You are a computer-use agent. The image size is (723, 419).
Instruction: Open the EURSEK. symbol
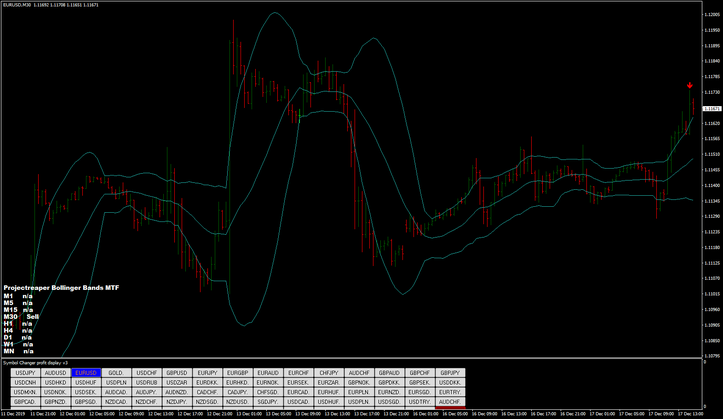(298, 383)
